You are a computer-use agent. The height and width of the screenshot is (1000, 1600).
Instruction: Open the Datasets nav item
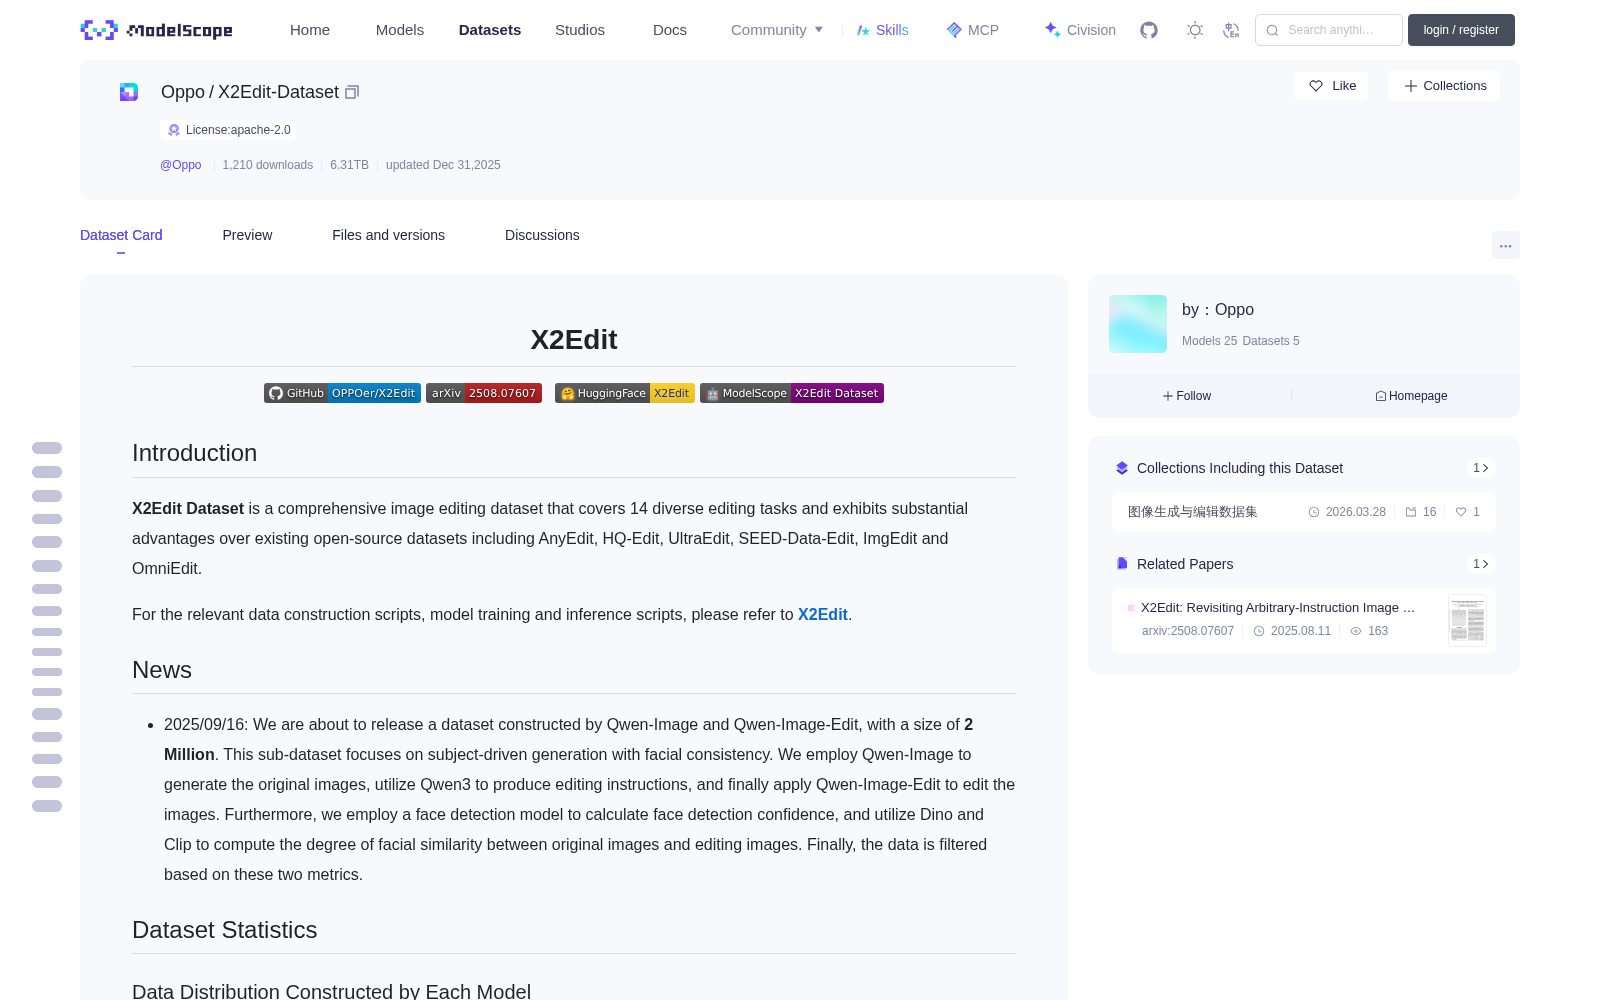490,30
